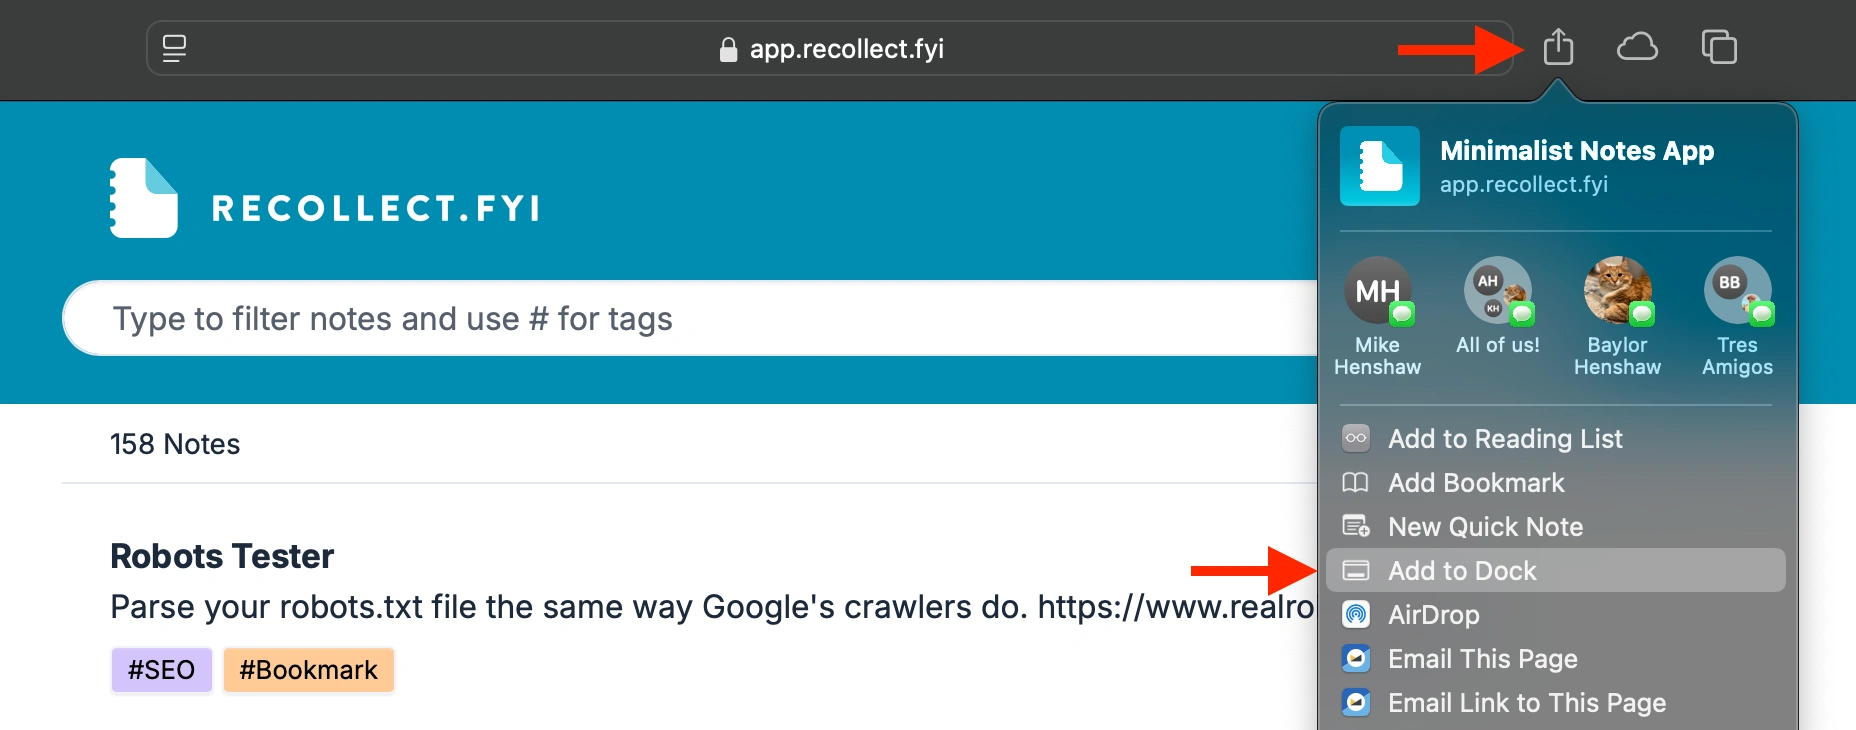
Task: Select Mike Henshaw contact avatar
Action: tap(1378, 292)
